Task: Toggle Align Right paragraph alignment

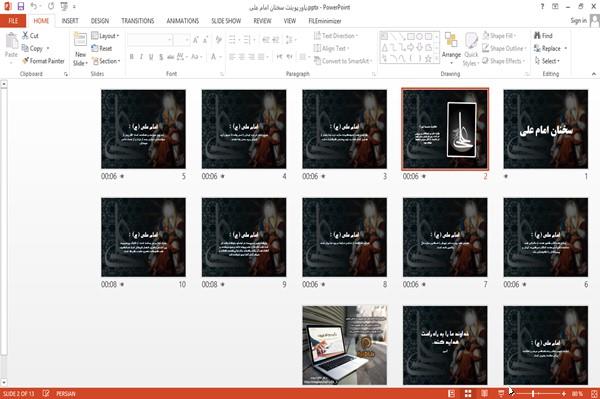Action: [x=251, y=57]
